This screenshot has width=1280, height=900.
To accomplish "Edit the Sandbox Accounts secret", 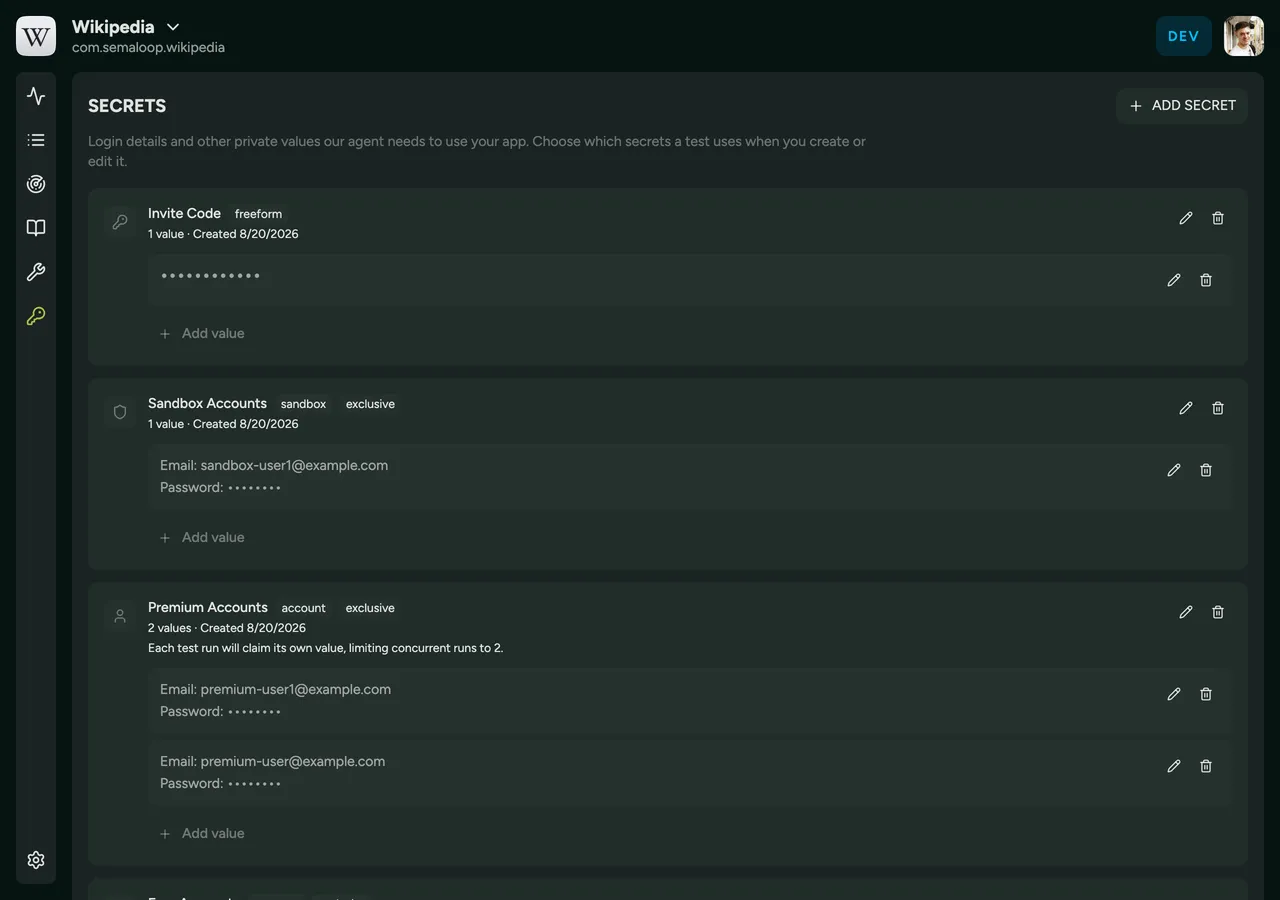I will 1186,408.
